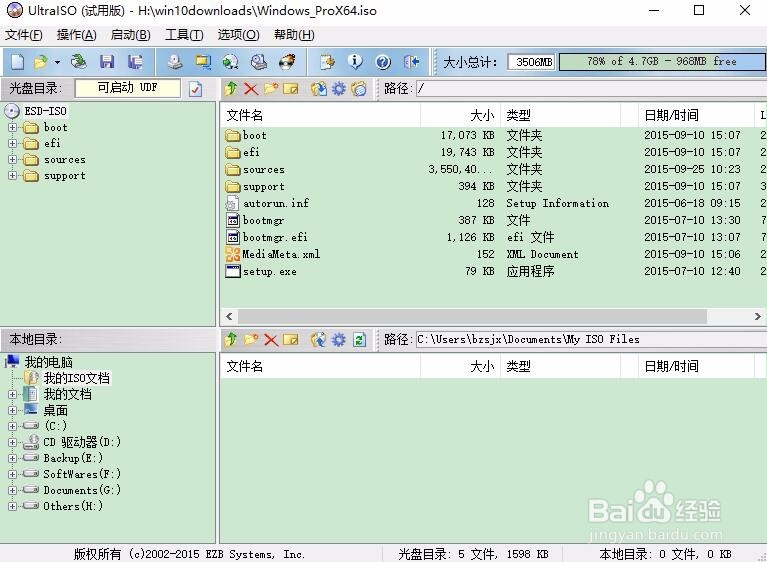Open the 选项(O) menu

(x=238, y=35)
